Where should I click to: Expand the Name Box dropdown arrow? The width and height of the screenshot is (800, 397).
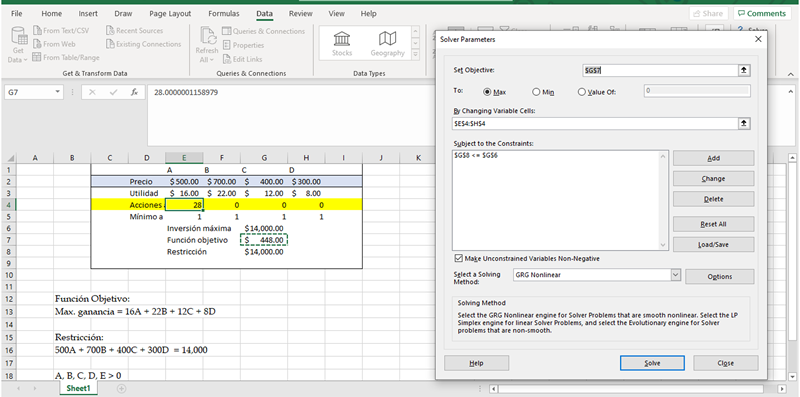pos(58,92)
